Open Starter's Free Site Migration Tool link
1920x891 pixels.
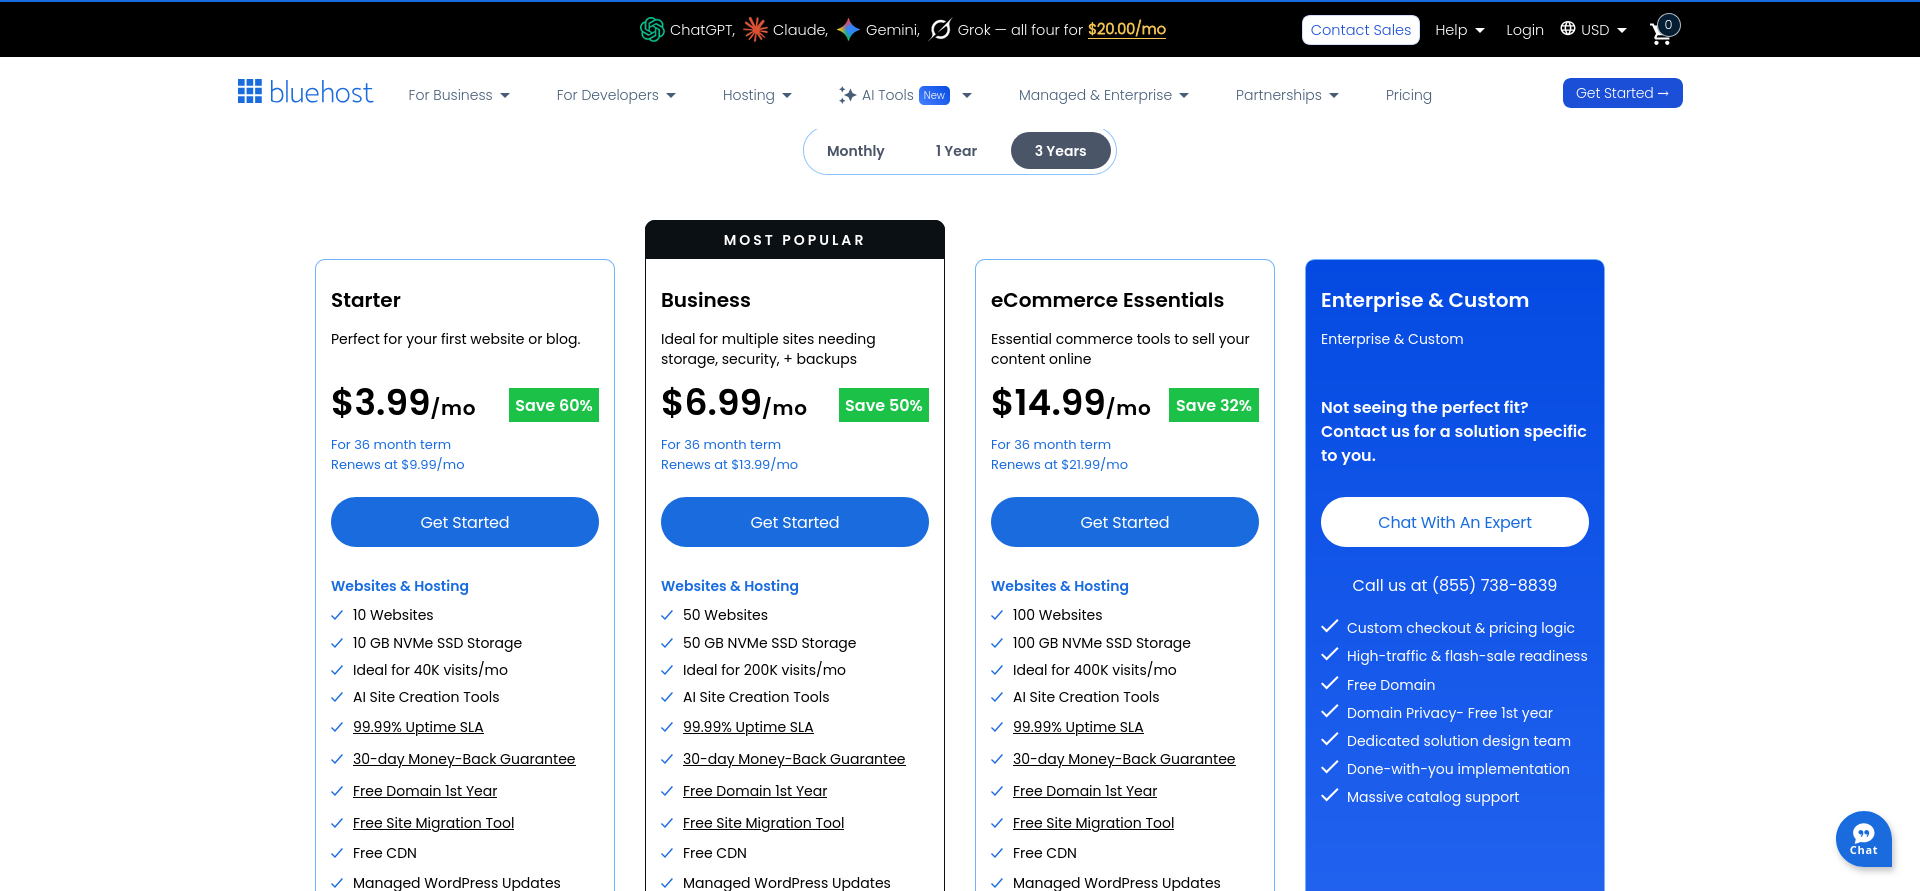point(433,823)
